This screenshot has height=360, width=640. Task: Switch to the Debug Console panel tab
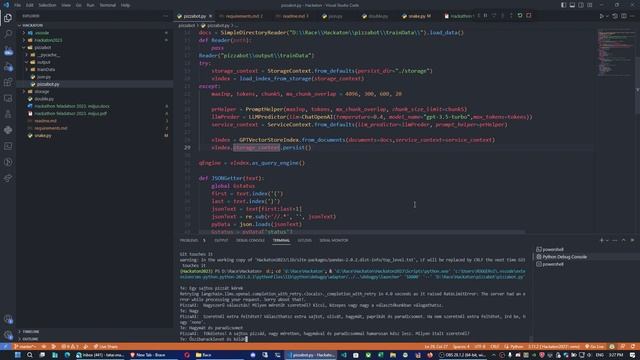250,240
